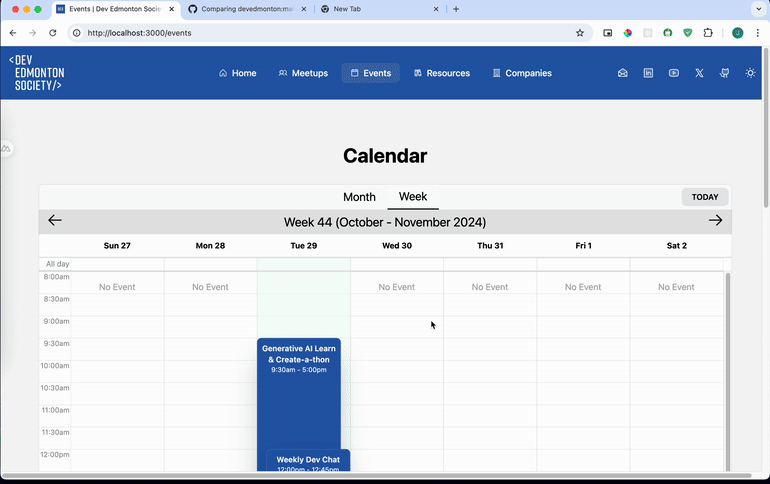Click the 12:00pm time label

coord(55,454)
